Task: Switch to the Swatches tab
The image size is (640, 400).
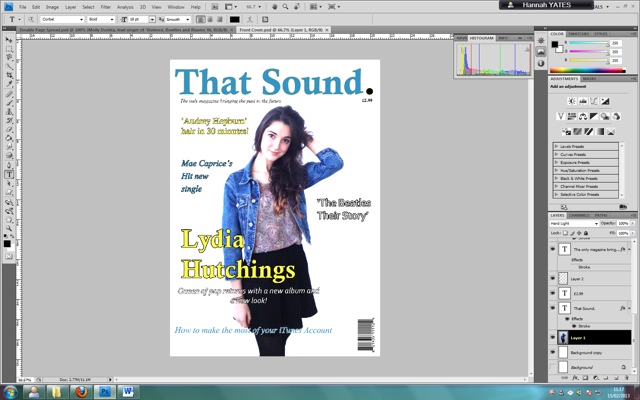Action: tap(579, 34)
